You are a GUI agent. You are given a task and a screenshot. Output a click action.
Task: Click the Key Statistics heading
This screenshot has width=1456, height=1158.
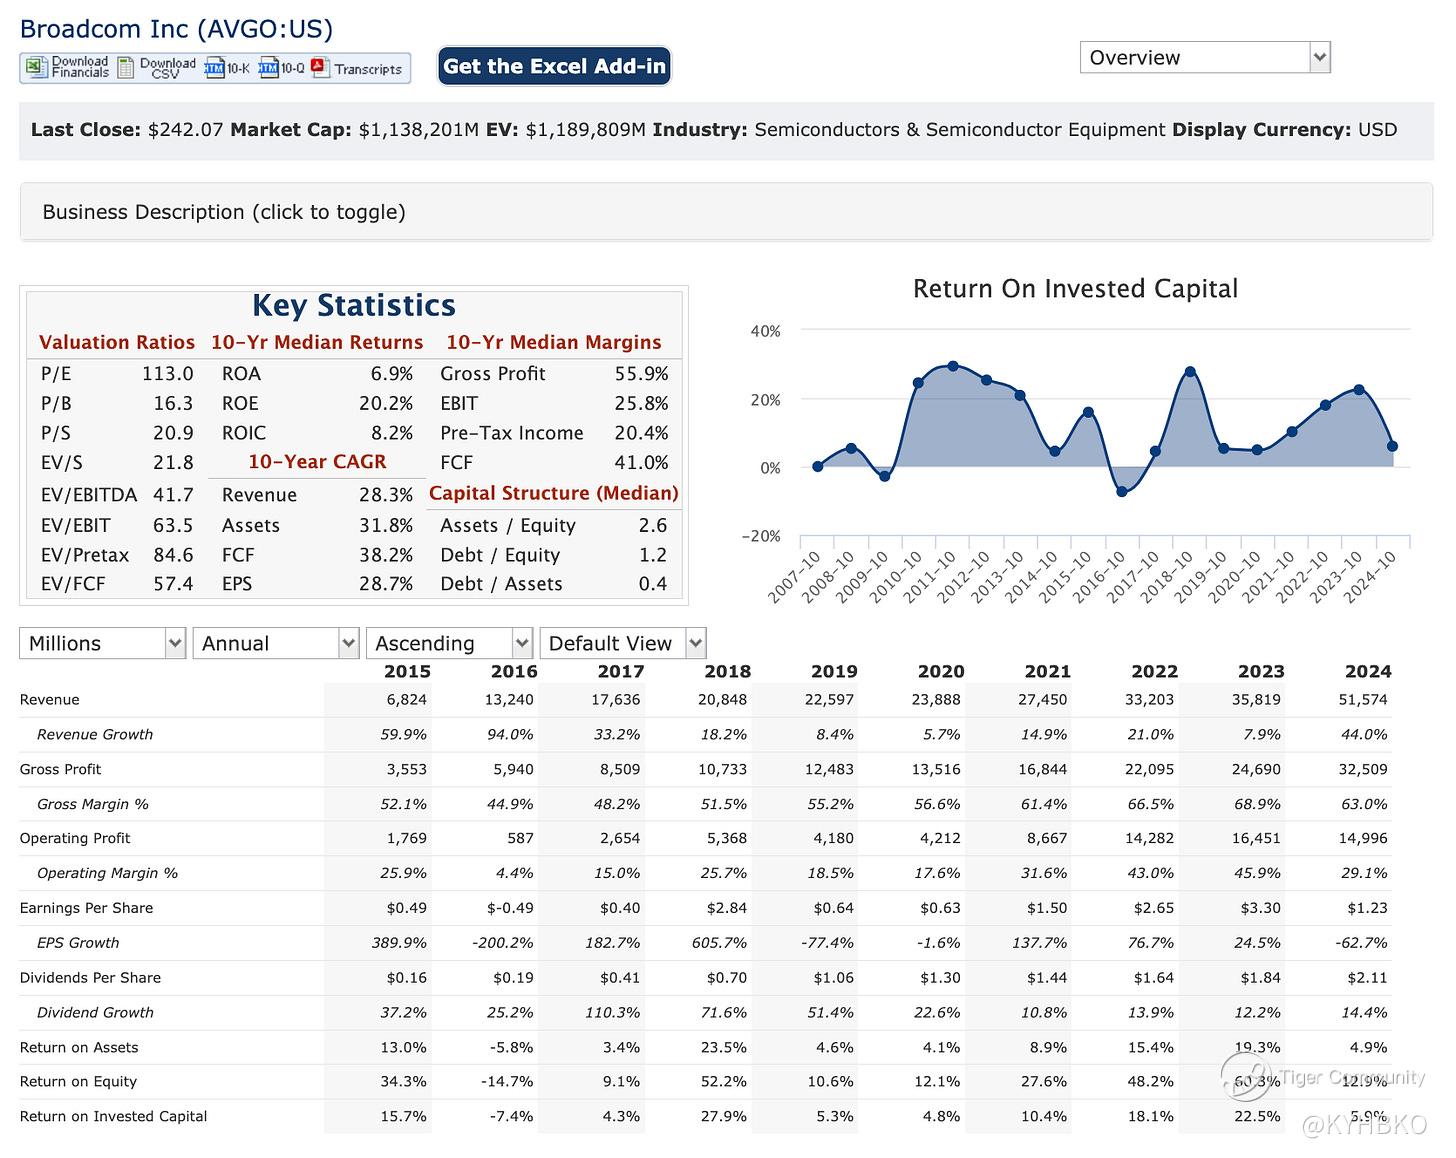[354, 305]
